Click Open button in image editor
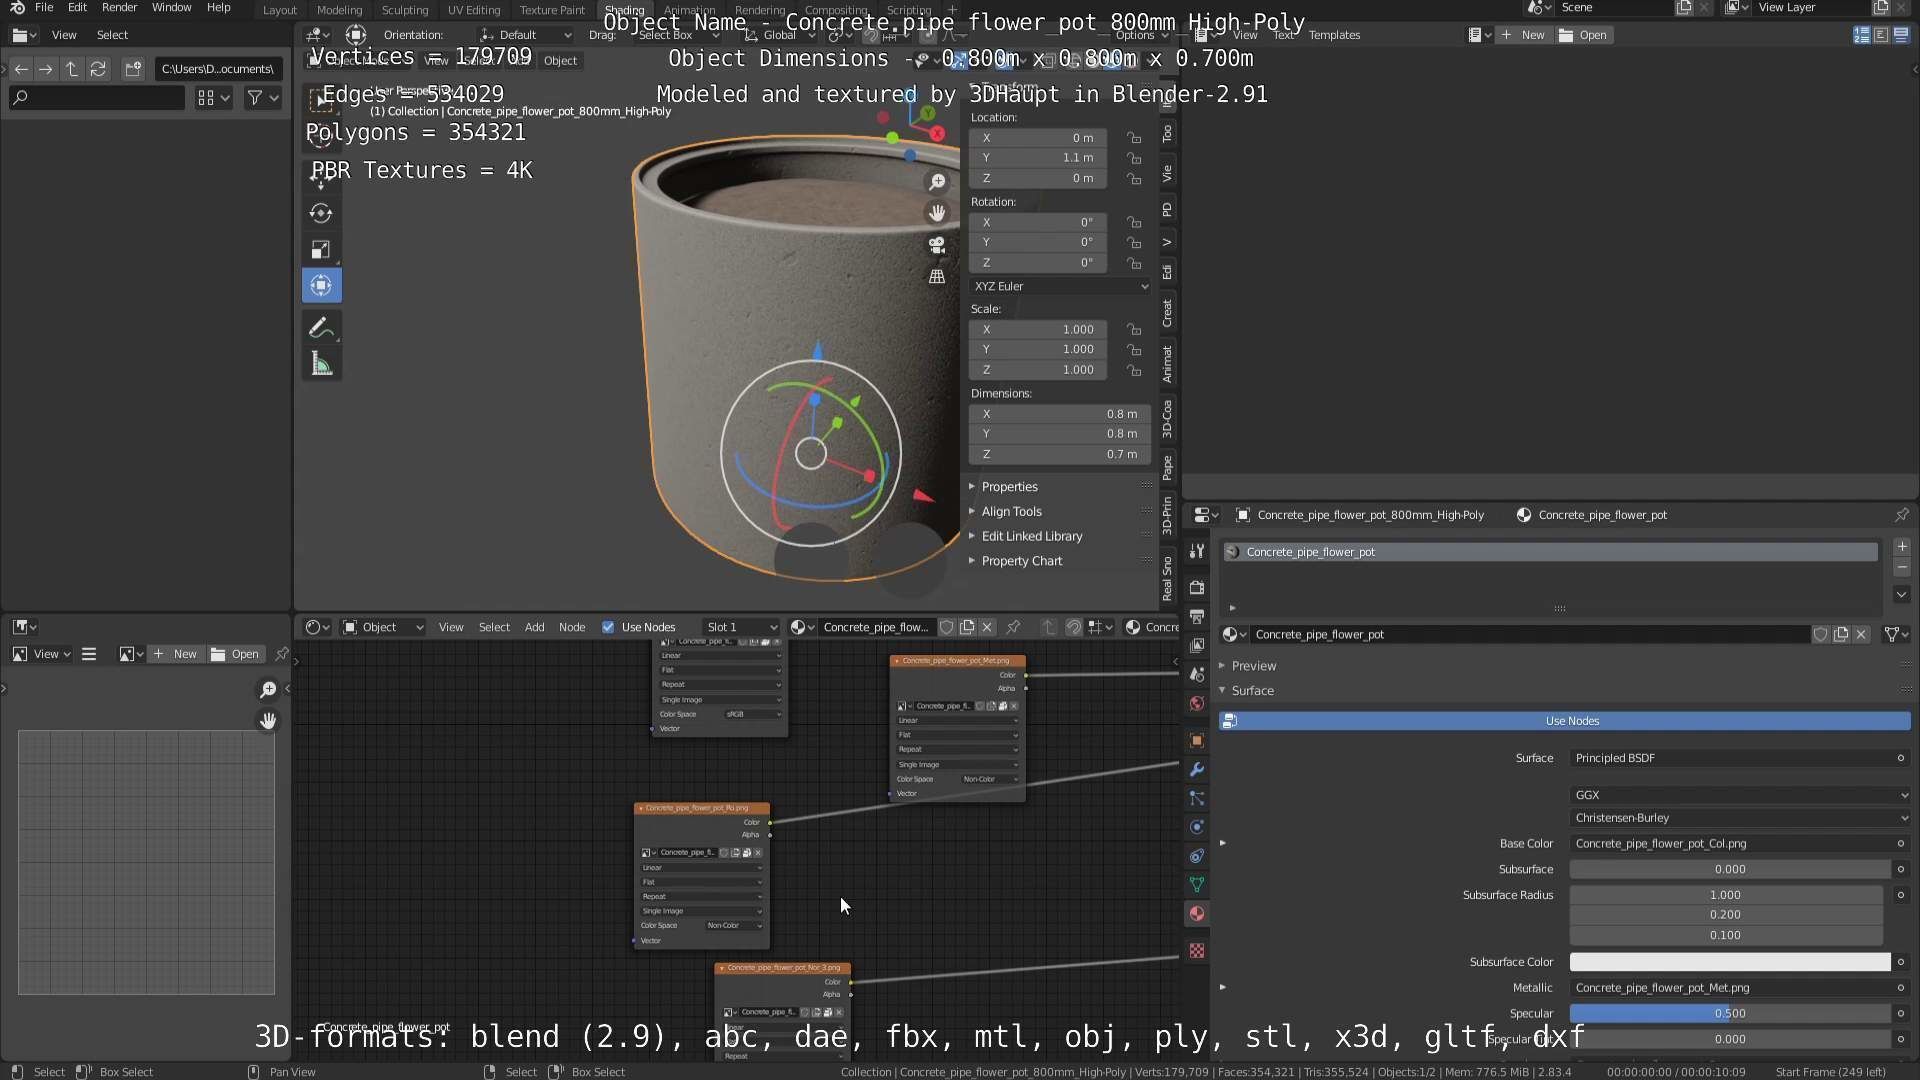 235,654
